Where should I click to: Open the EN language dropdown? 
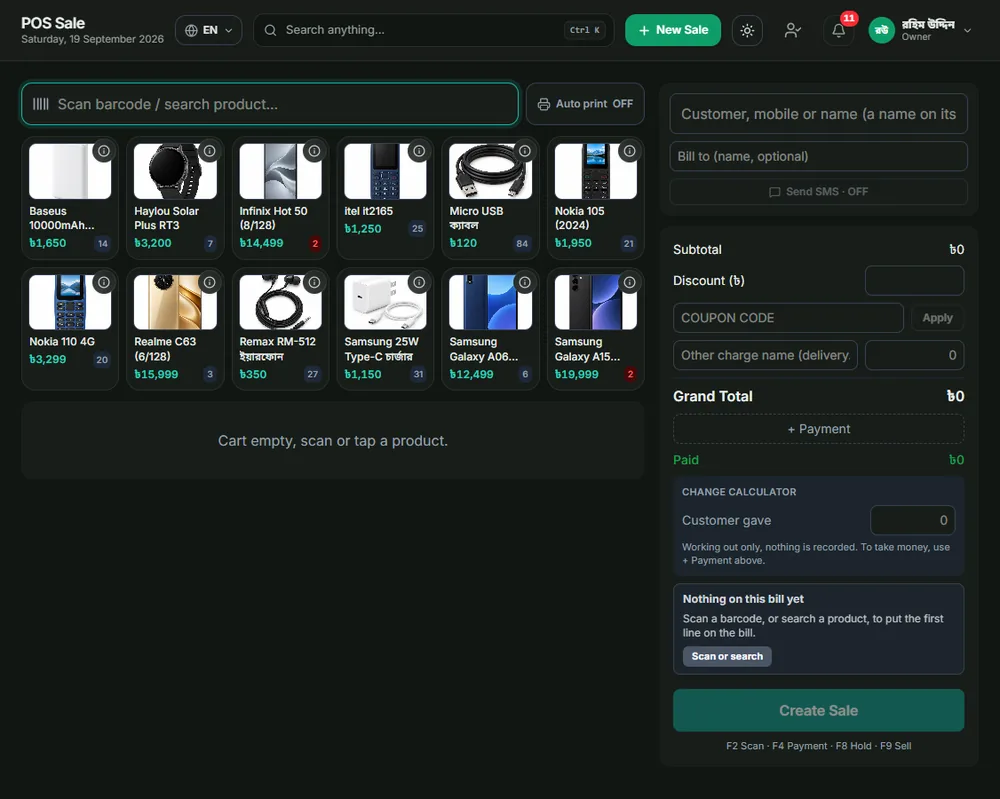209,30
